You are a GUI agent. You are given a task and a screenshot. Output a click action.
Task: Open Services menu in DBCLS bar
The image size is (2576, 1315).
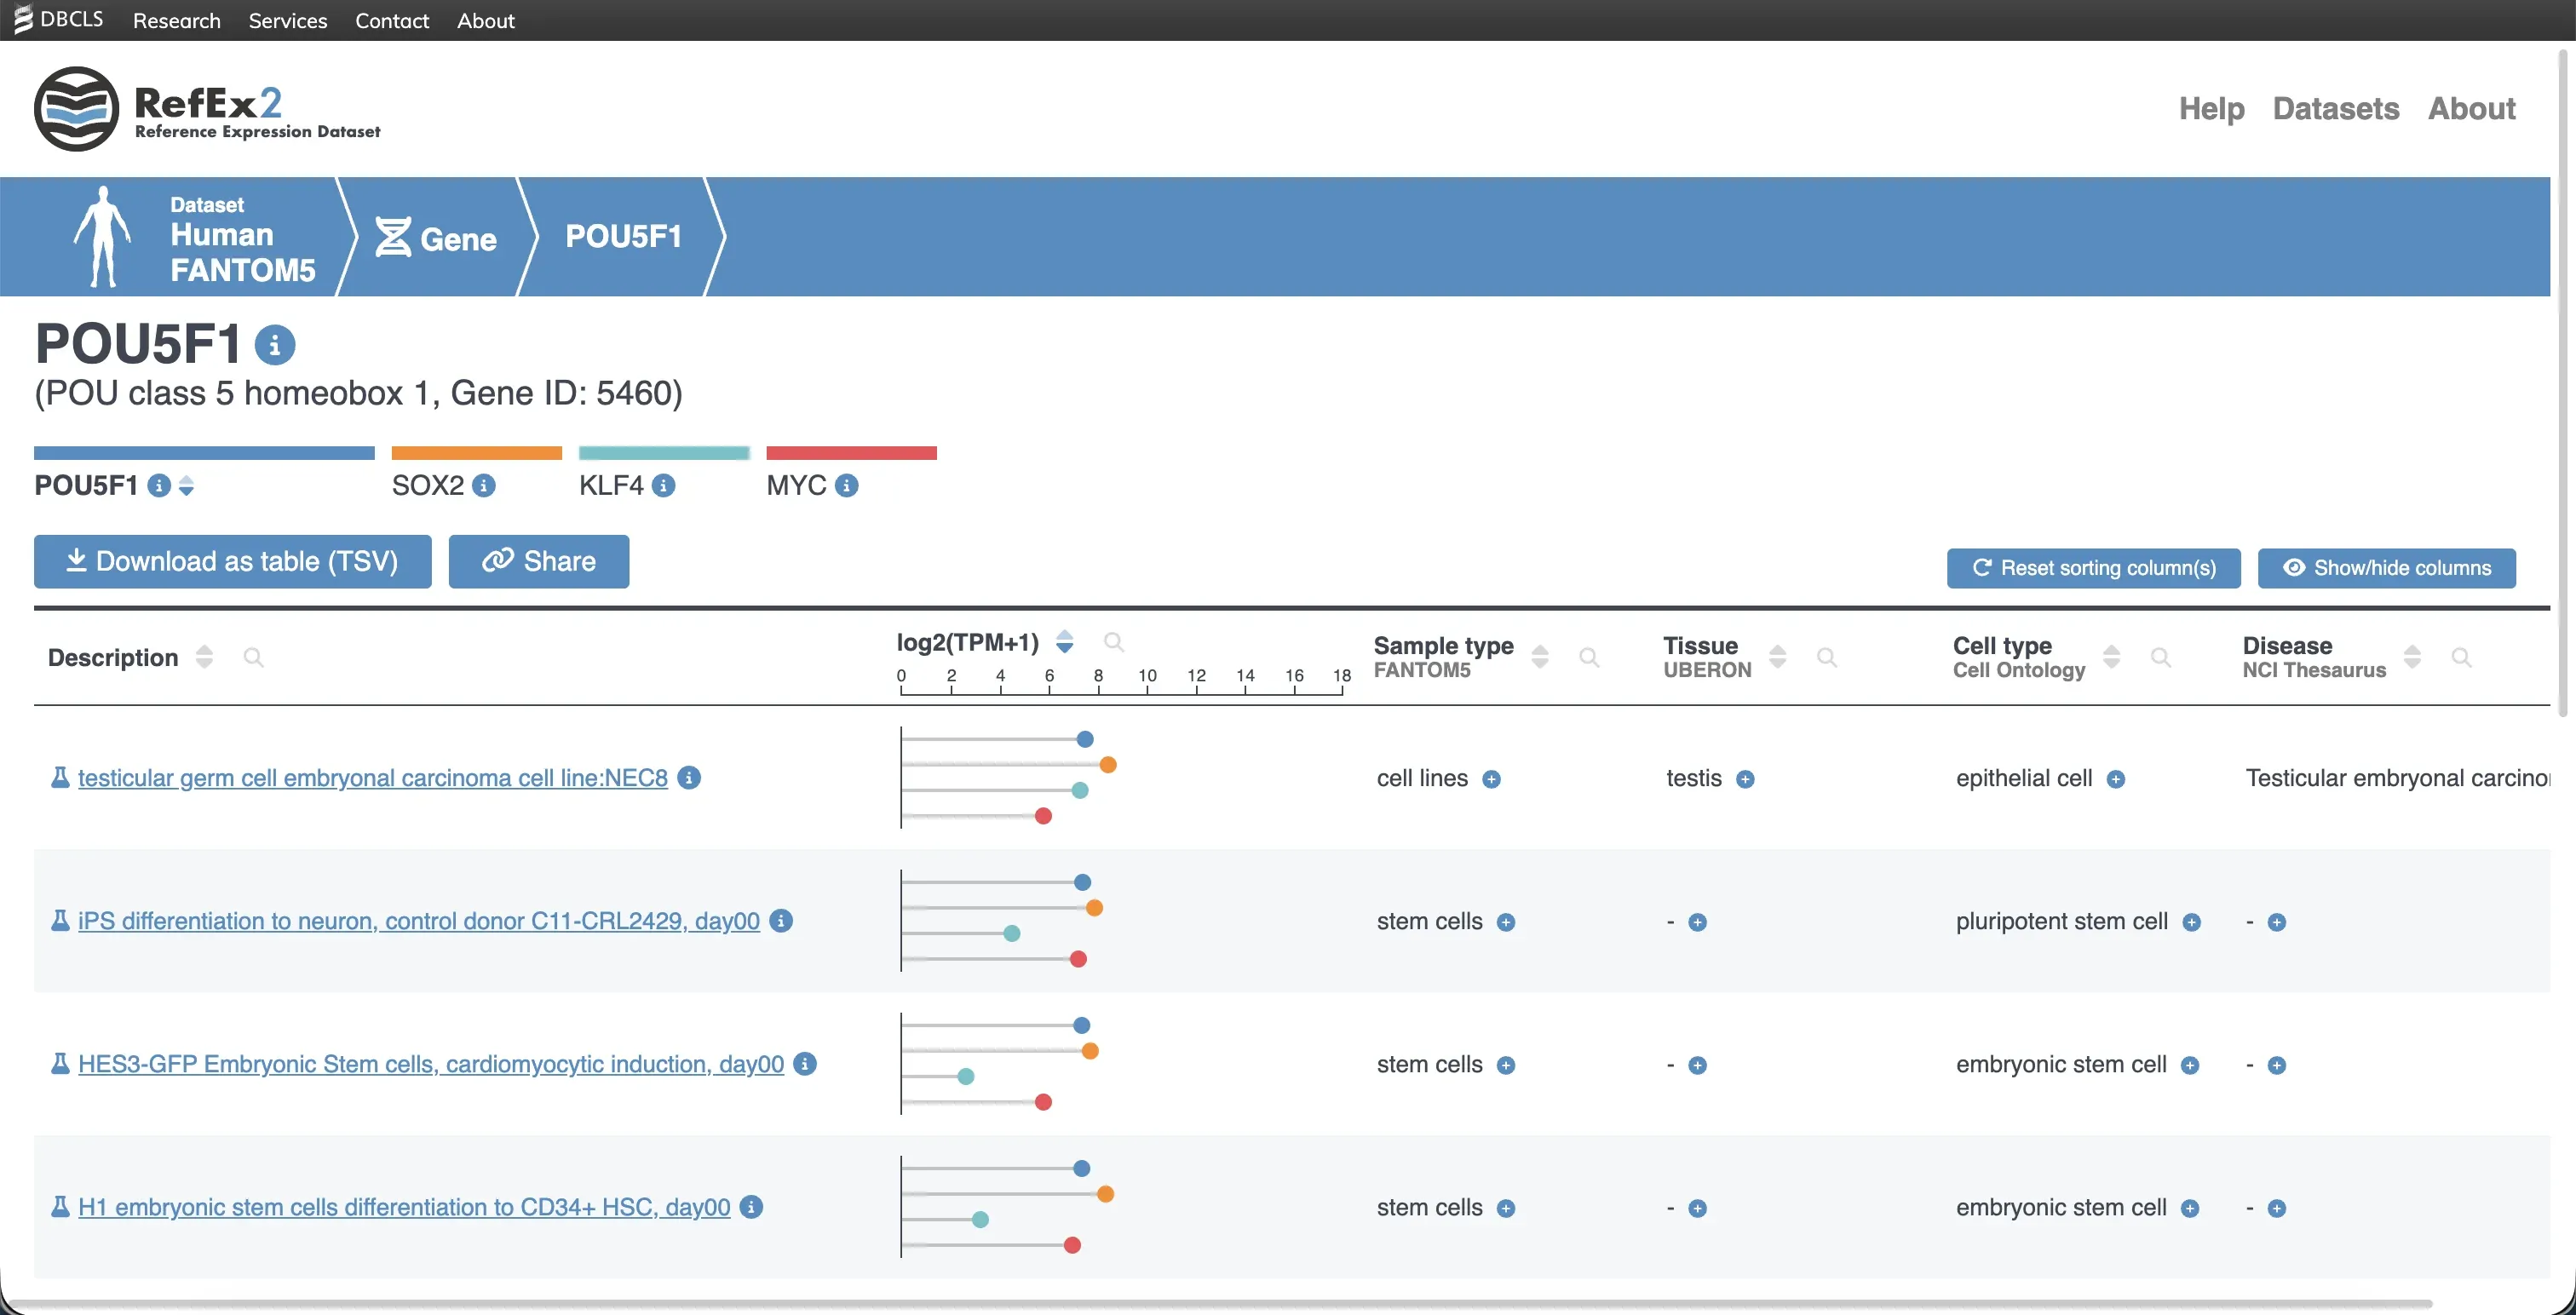(288, 21)
